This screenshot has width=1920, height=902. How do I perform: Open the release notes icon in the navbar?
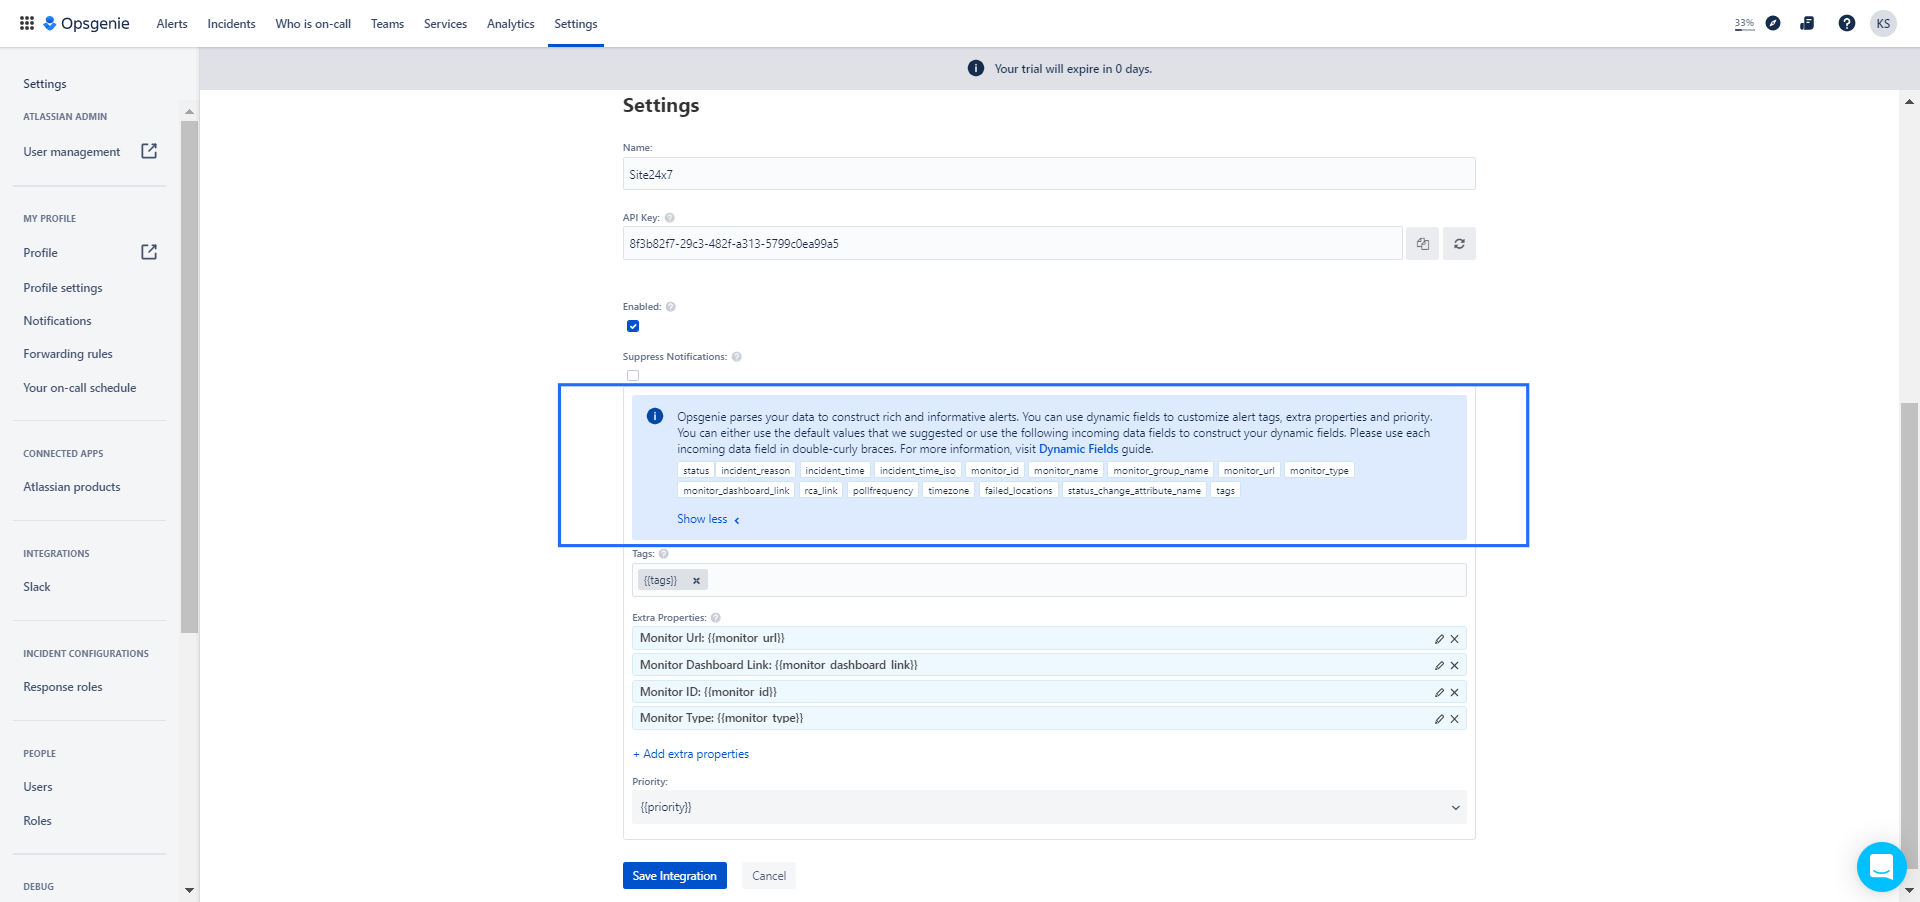[x=1807, y=23]
